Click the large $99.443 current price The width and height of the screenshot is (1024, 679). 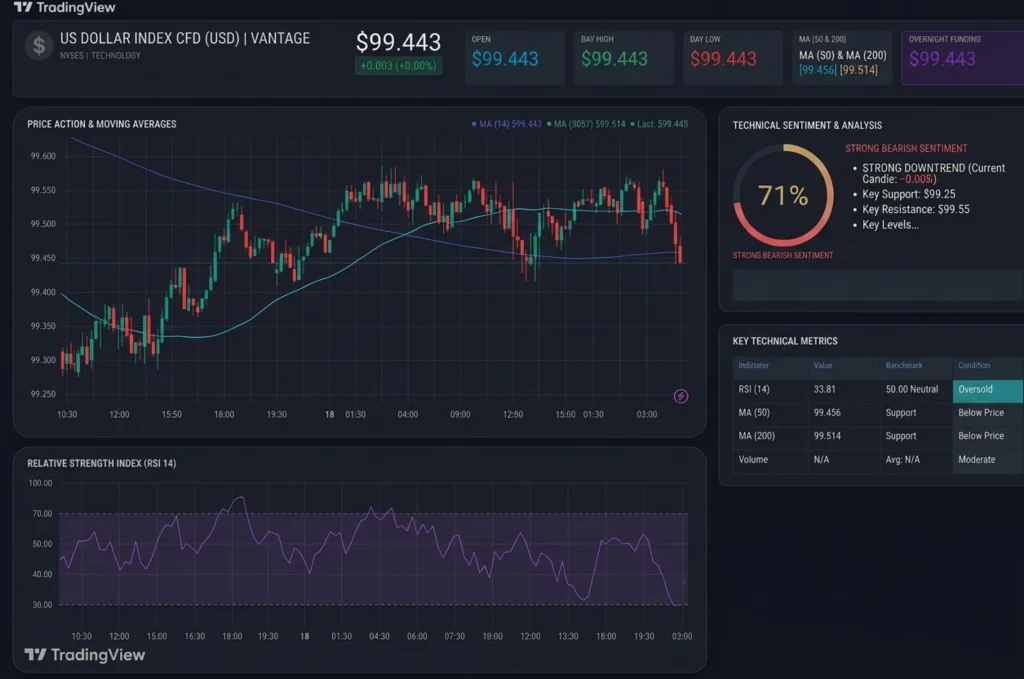coord(398,42)
